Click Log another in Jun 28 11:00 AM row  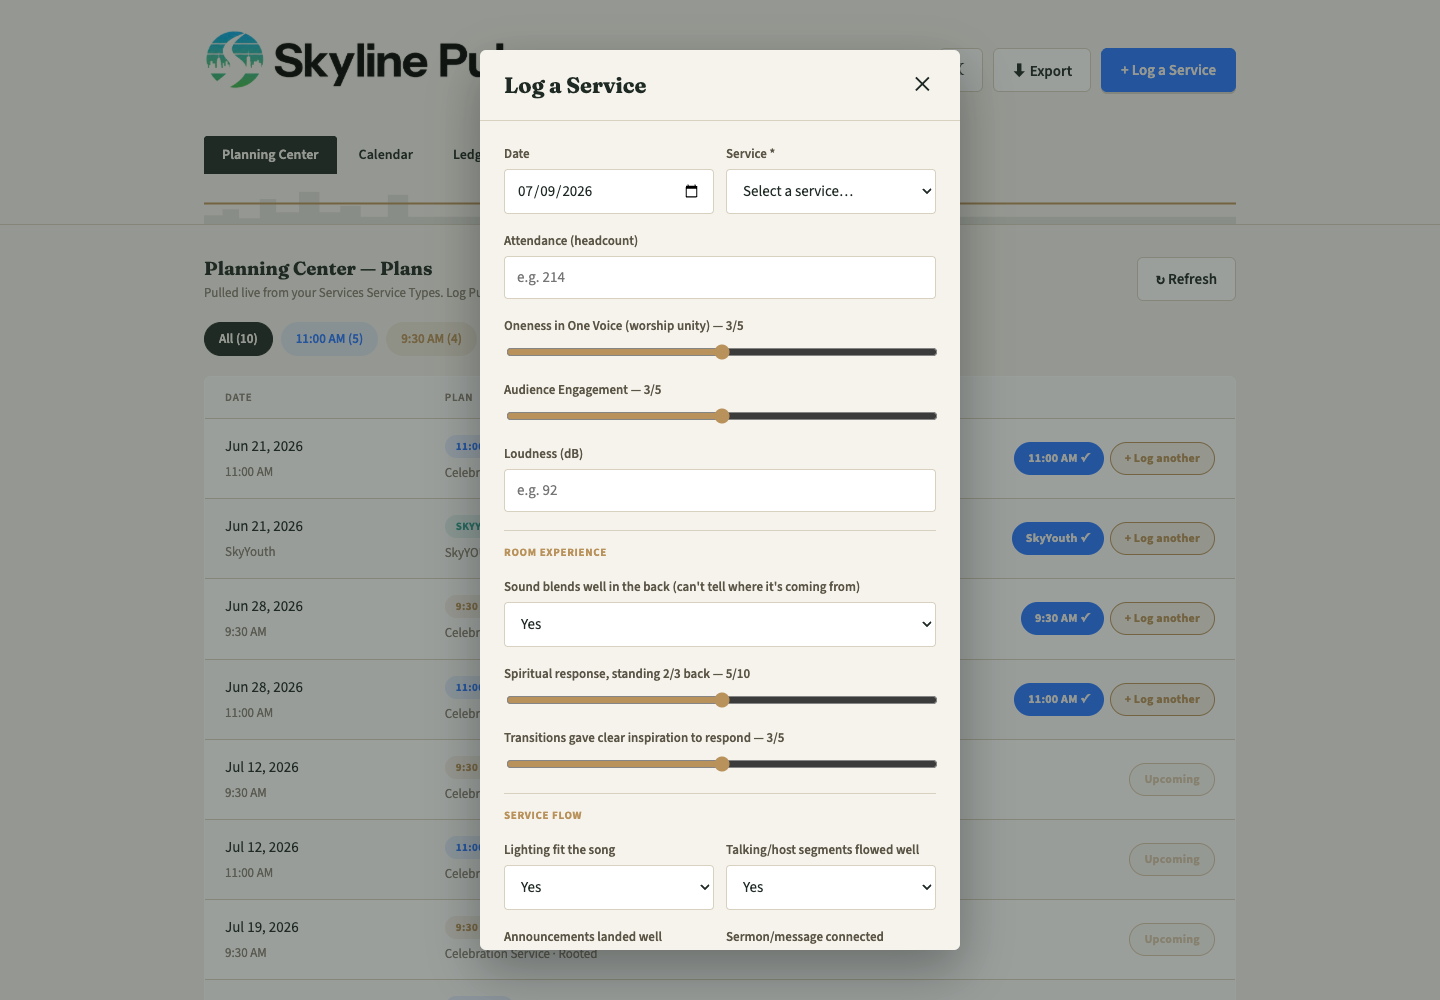pyautogui.click(x=1162, y=699)
